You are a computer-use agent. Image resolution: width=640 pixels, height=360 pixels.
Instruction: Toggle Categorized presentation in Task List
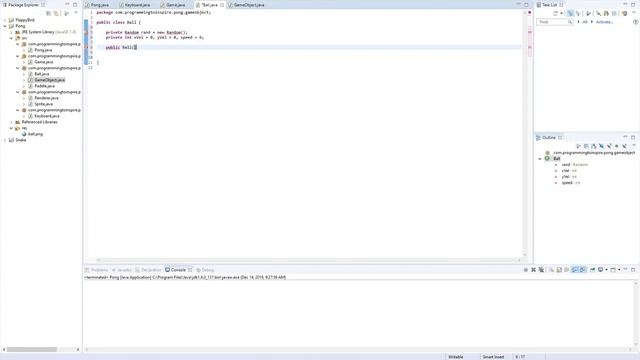[x=570, y=13]
